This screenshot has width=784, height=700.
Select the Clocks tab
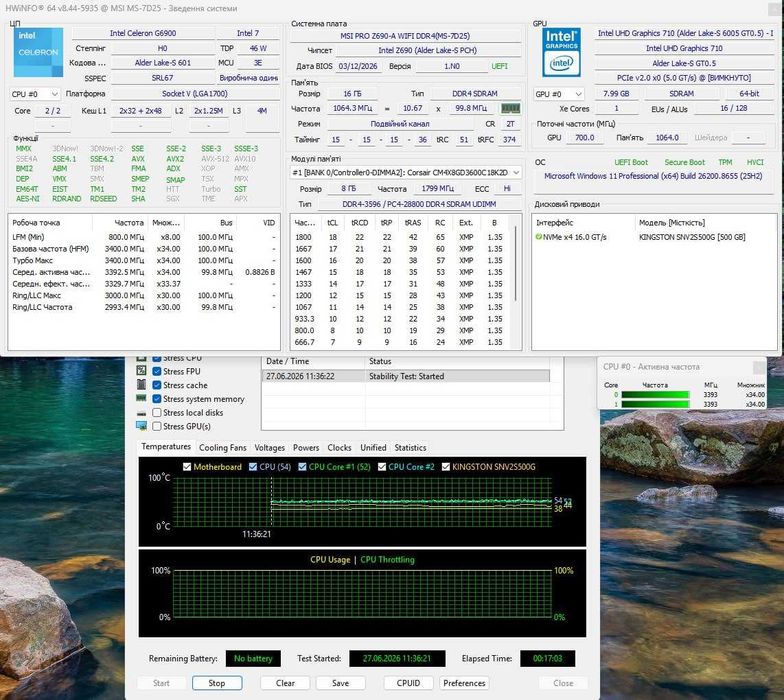point(340,448)
